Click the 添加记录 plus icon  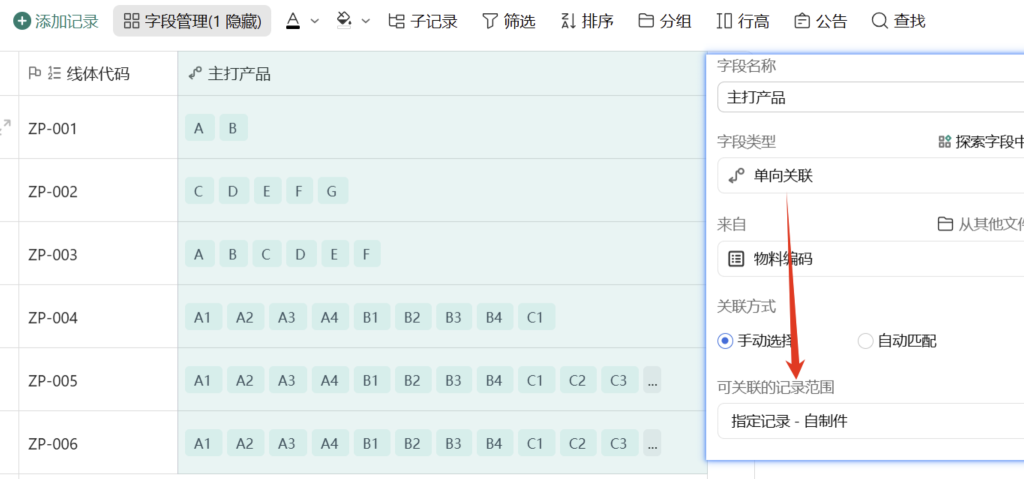22,21
